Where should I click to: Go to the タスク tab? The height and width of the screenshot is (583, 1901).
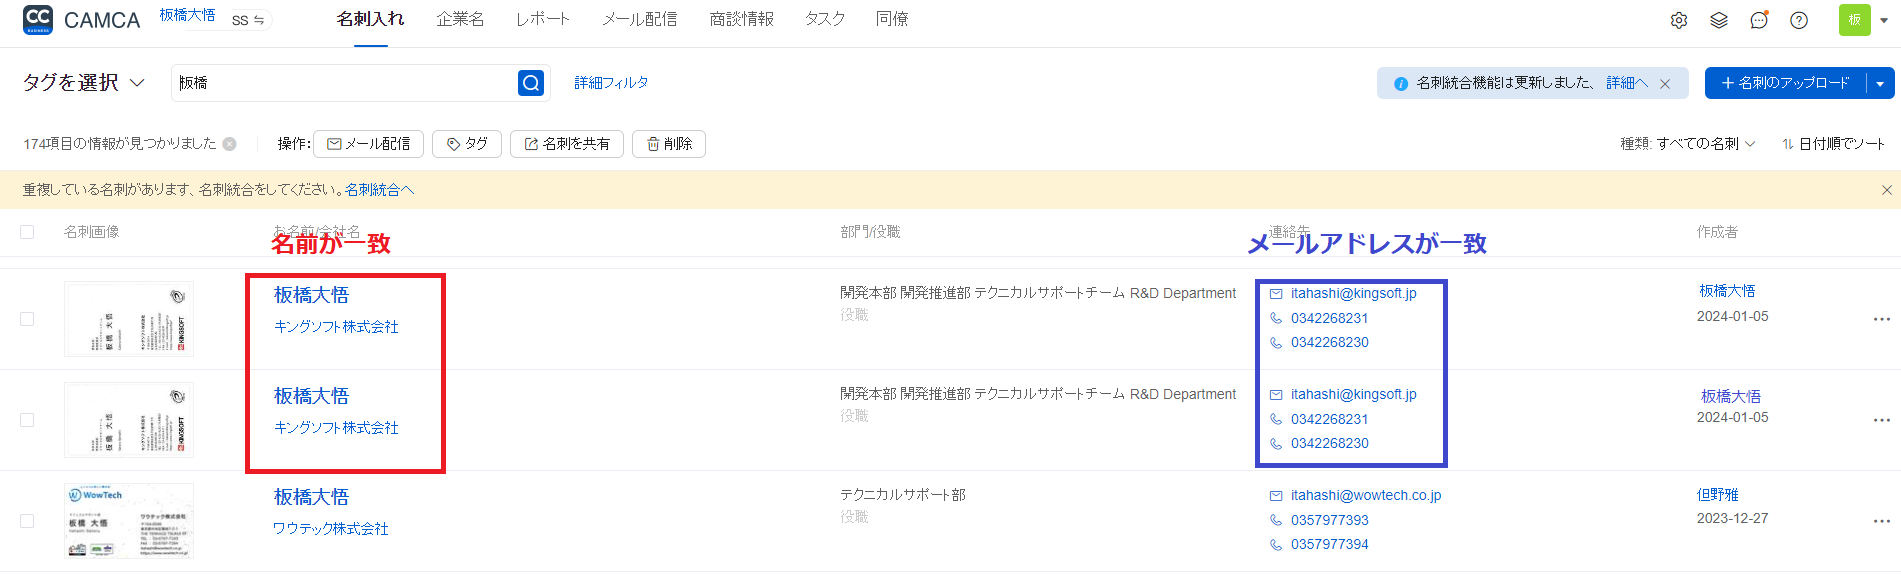(825, 19)
